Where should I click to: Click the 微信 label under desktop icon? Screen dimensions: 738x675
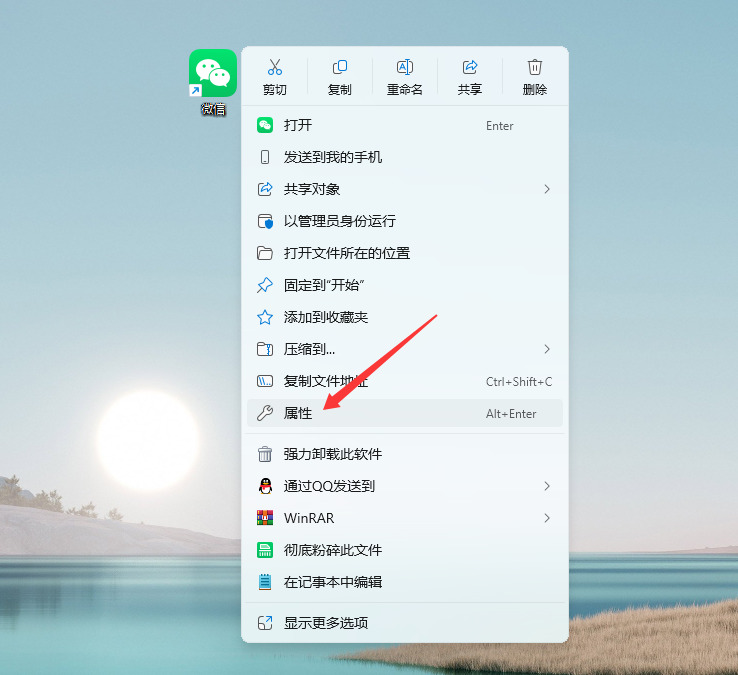coord(213,109)
